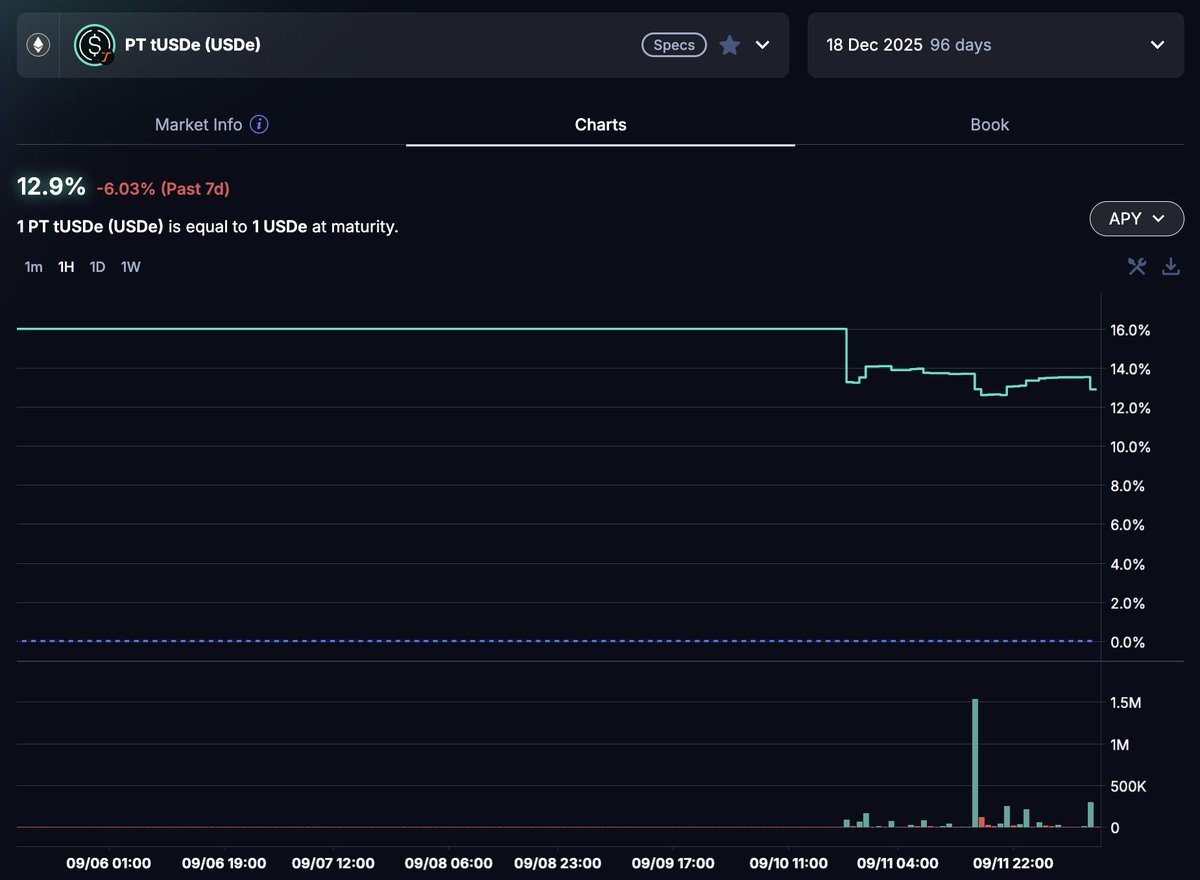Click the PT tUSDe (USDe) market title

(x=193, y=45)
